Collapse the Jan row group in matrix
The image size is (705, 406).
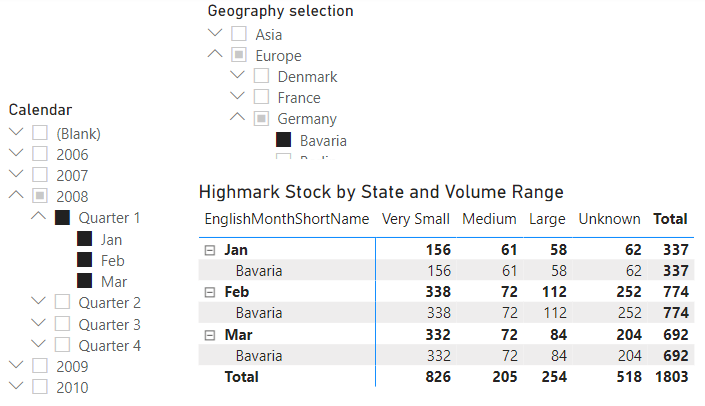tap(210, 250)
